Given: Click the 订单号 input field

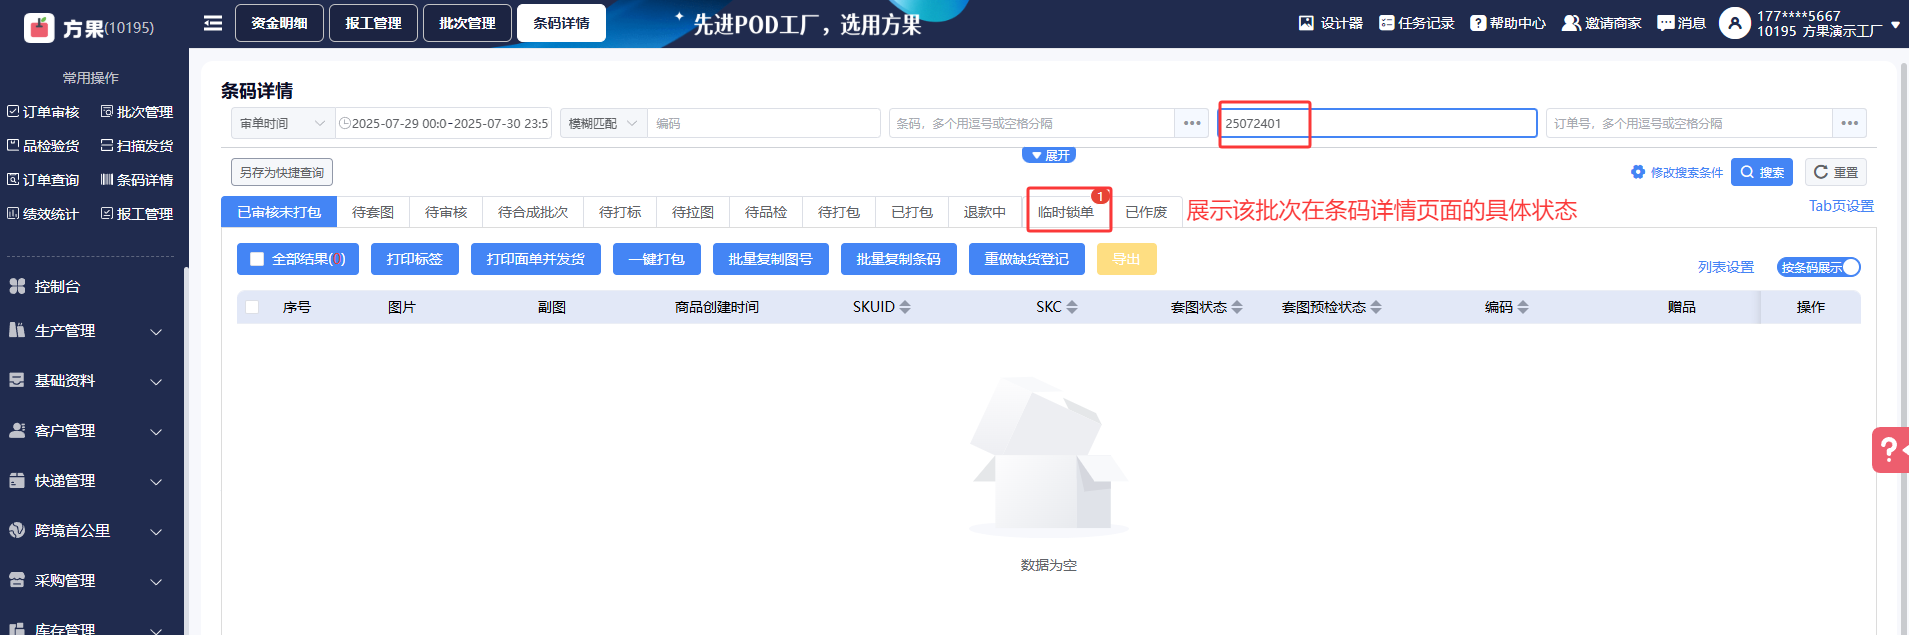Looking at the screenshot, I should (x=1690, y=123).
